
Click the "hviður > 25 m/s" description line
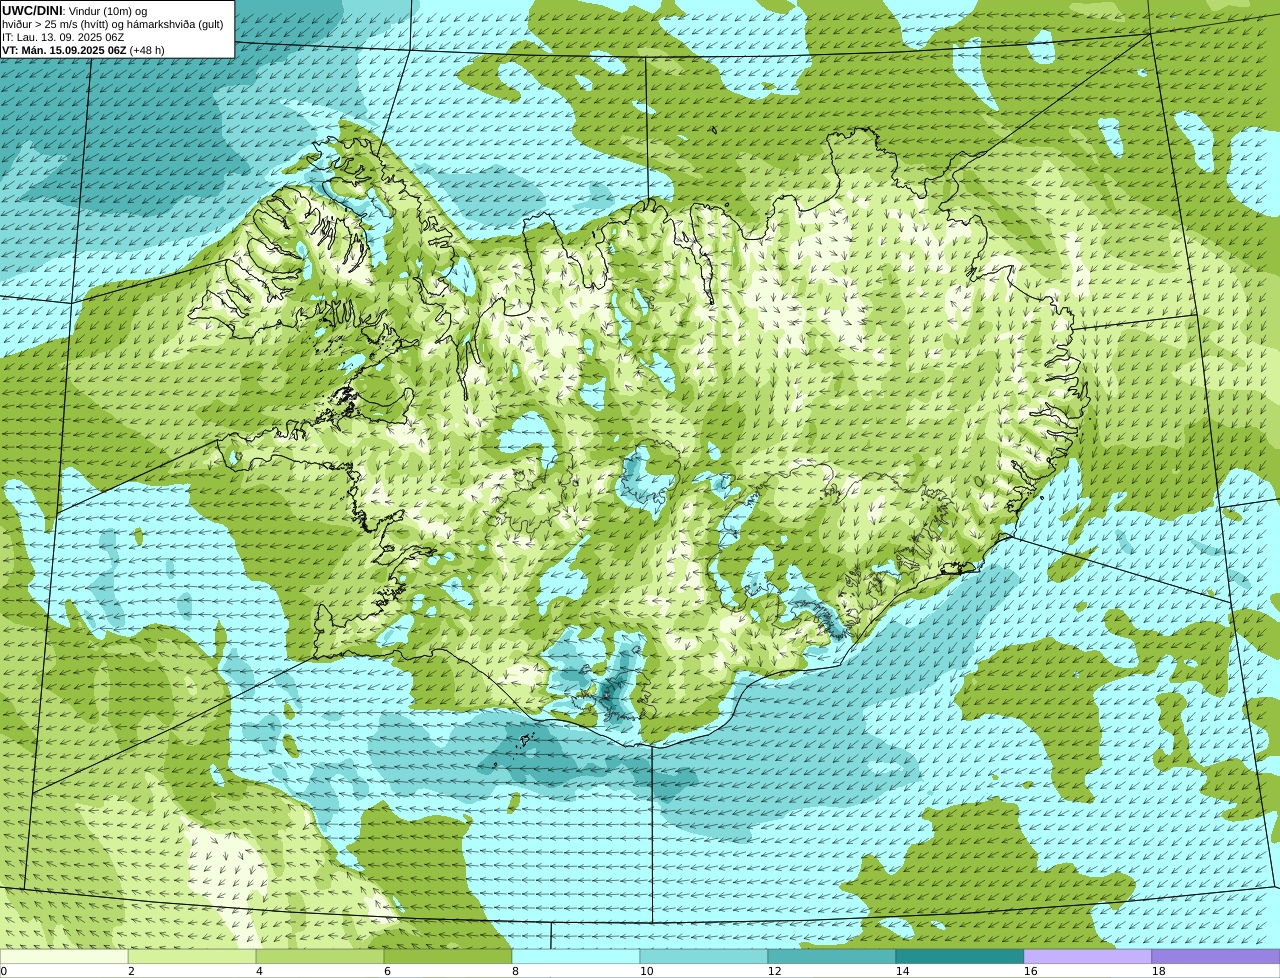(113, 24)
